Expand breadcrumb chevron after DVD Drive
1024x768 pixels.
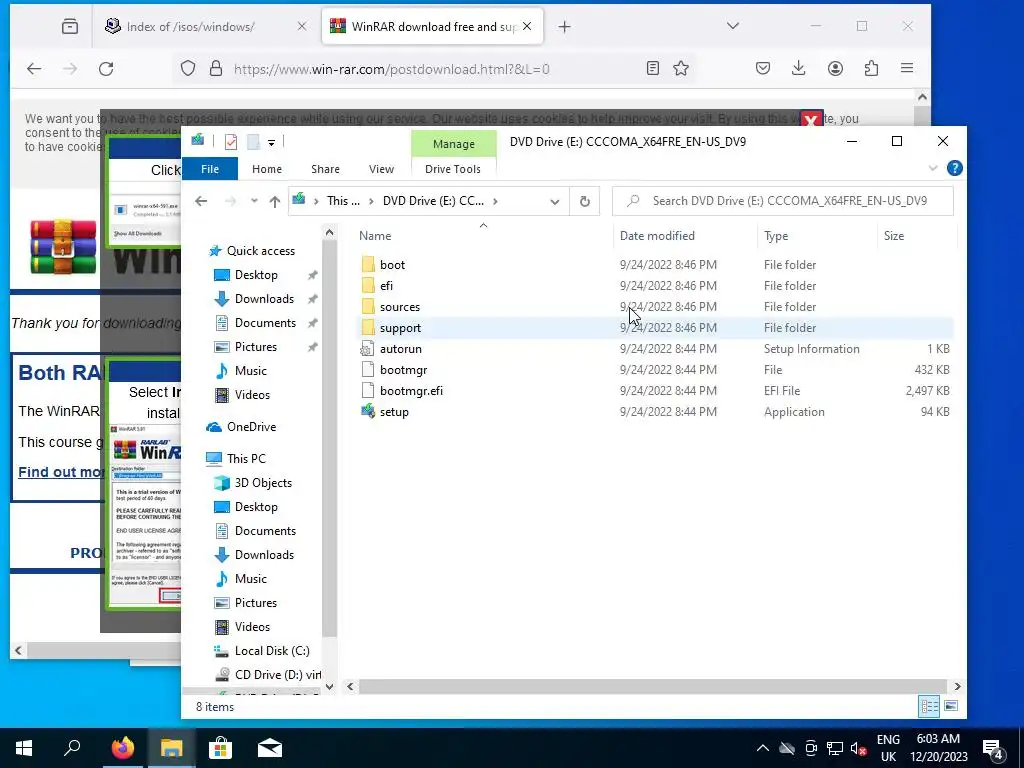tap(496, 201)
